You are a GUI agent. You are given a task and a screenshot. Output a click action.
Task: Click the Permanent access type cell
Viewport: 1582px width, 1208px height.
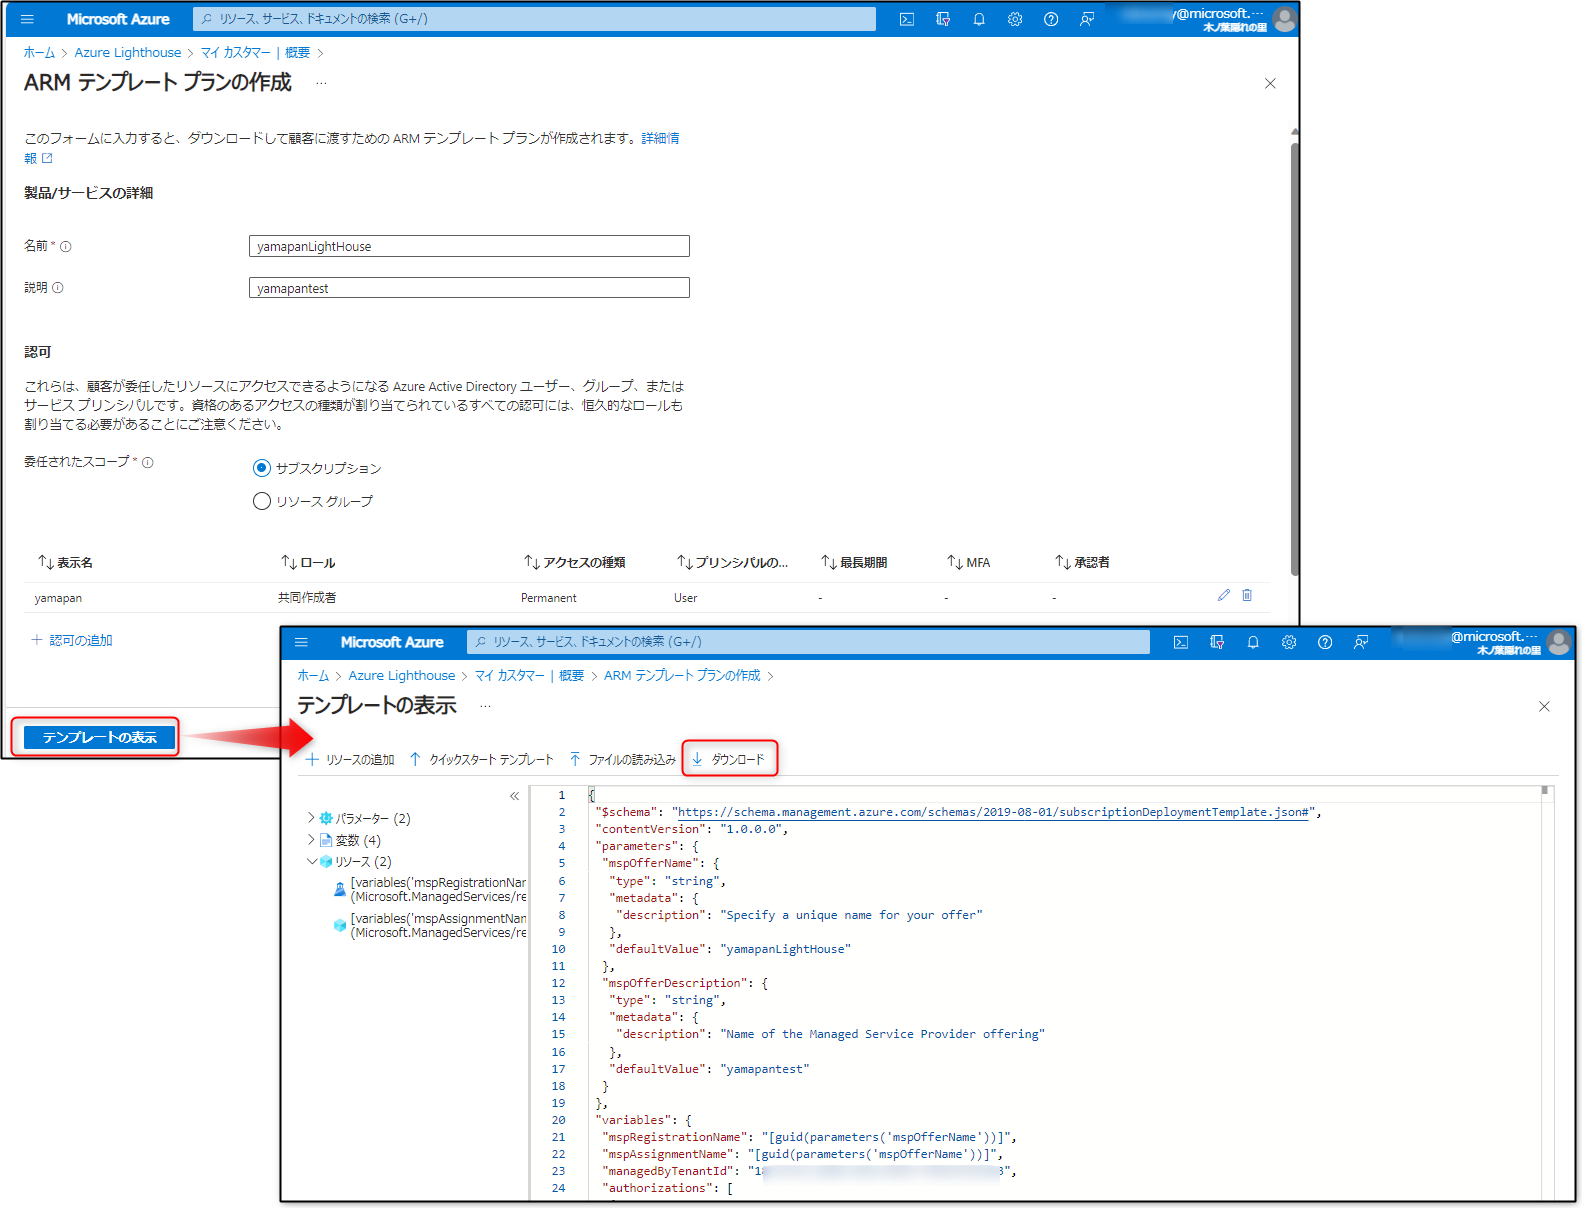click(548, 598)
